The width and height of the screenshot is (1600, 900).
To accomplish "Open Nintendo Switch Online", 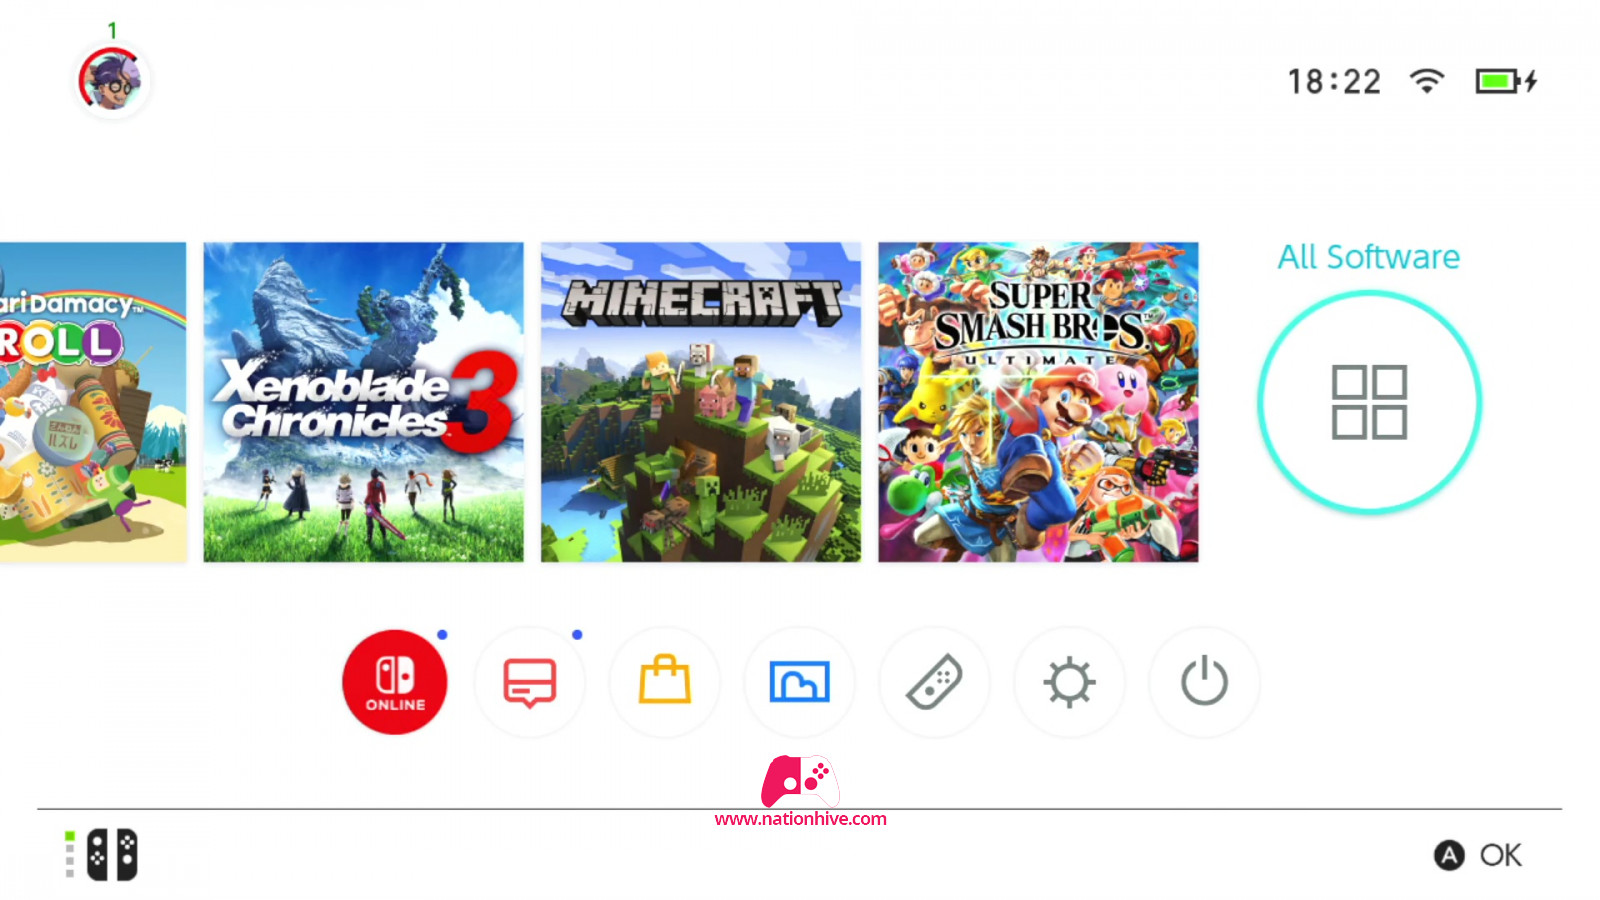I will coord(395,682).
